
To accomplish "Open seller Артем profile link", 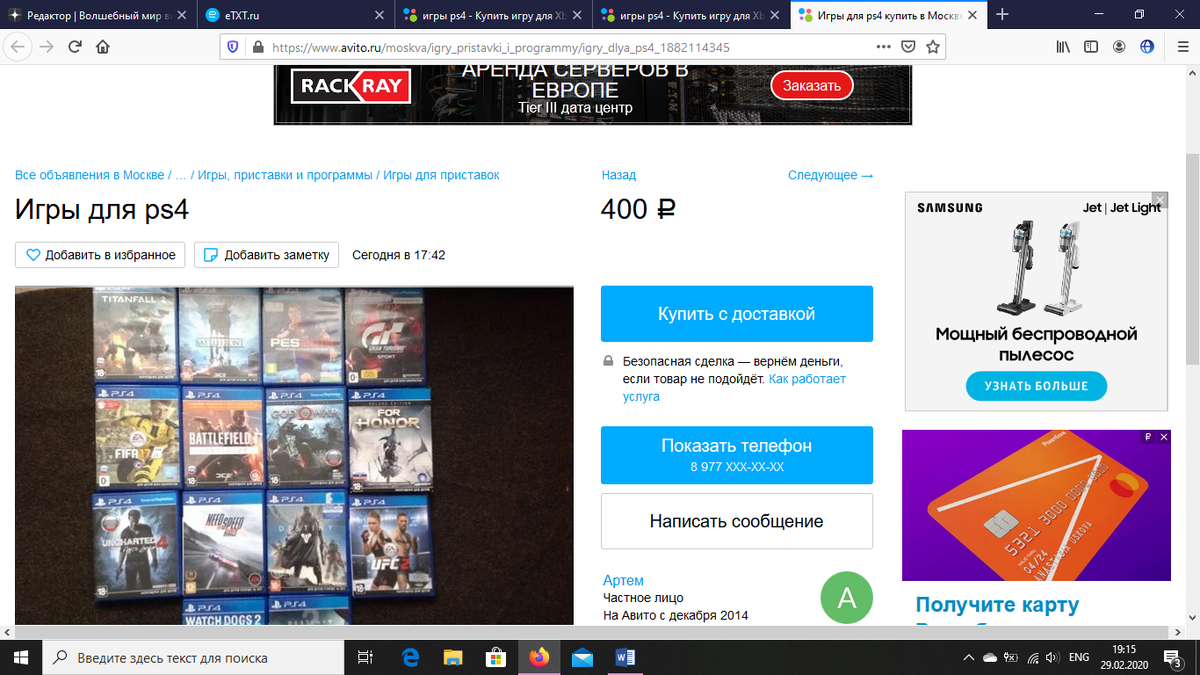I will 623,580.
